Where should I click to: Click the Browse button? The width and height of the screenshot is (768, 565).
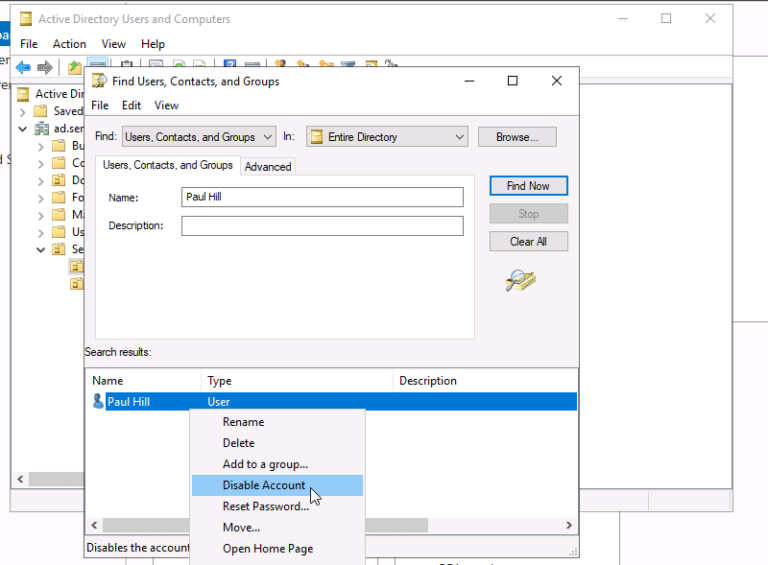(516, 137)
